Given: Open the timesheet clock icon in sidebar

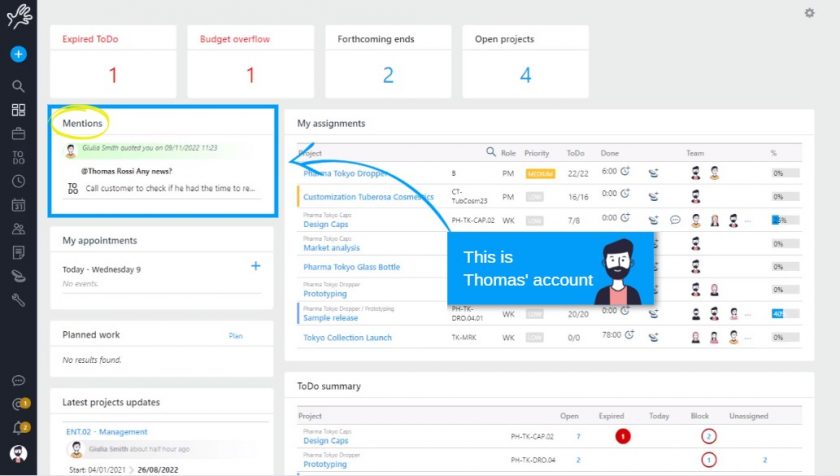Looking at the screenshot, I should 18,181.
